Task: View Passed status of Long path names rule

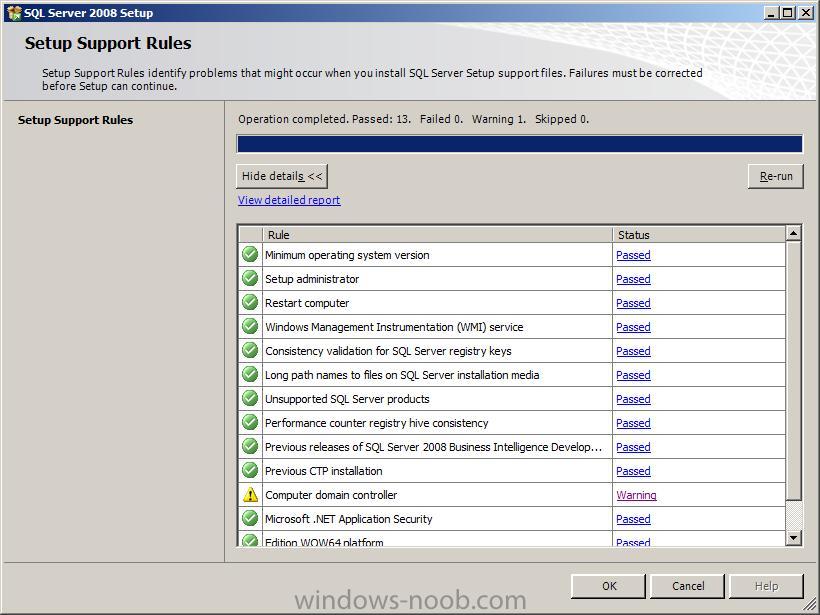Action: (x=633, y=375)
